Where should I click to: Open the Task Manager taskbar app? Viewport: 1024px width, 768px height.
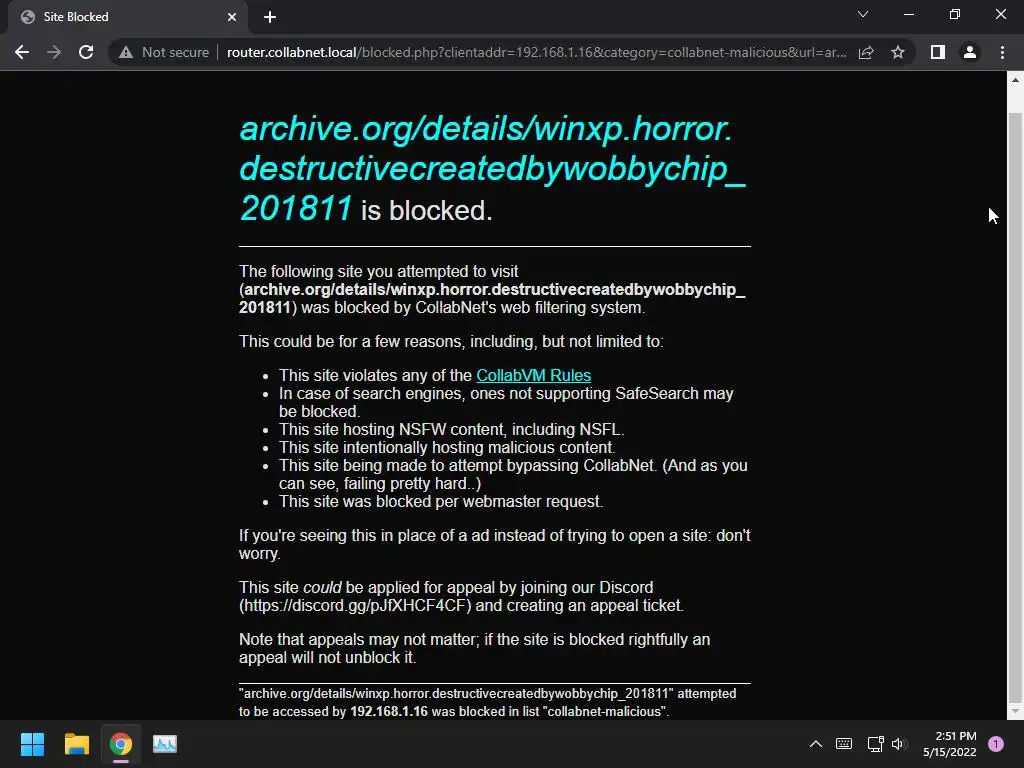165,744
